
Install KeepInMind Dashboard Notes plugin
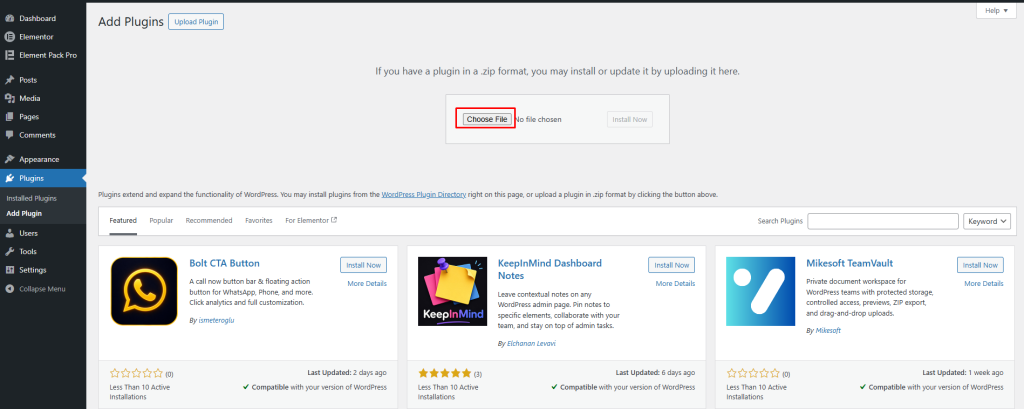point(671,265)
